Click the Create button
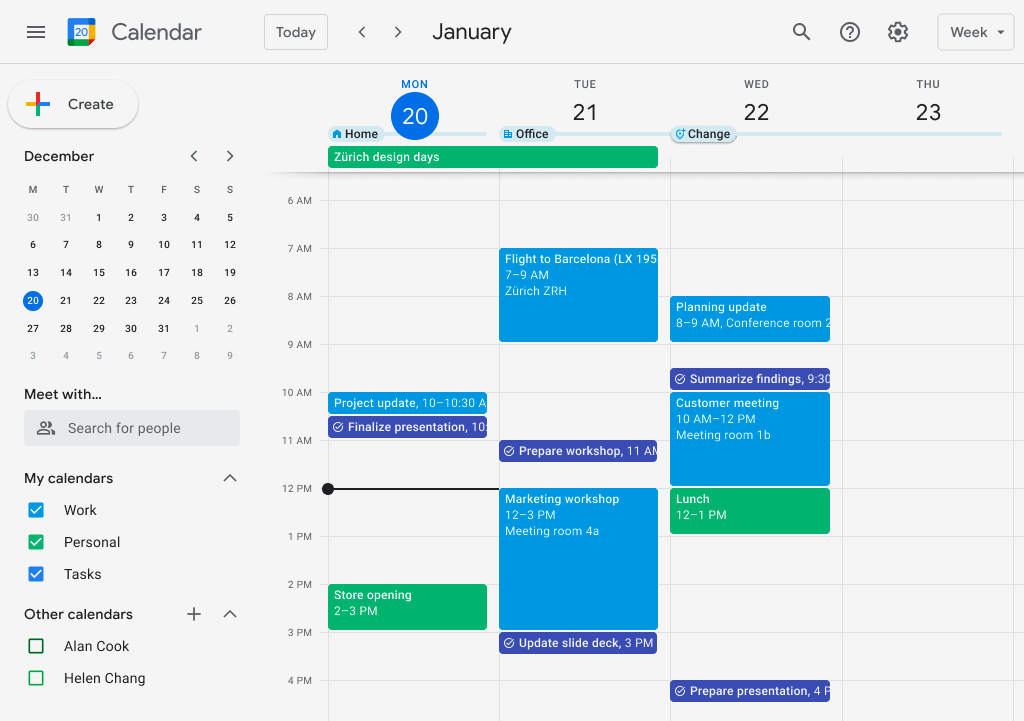The image size is (1024, 721). (73, 104)
